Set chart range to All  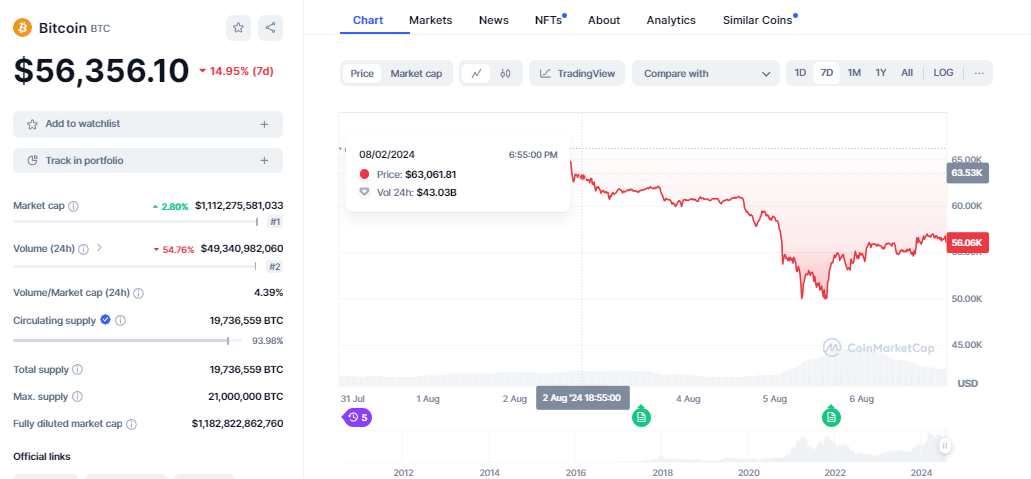click(907, 73)
